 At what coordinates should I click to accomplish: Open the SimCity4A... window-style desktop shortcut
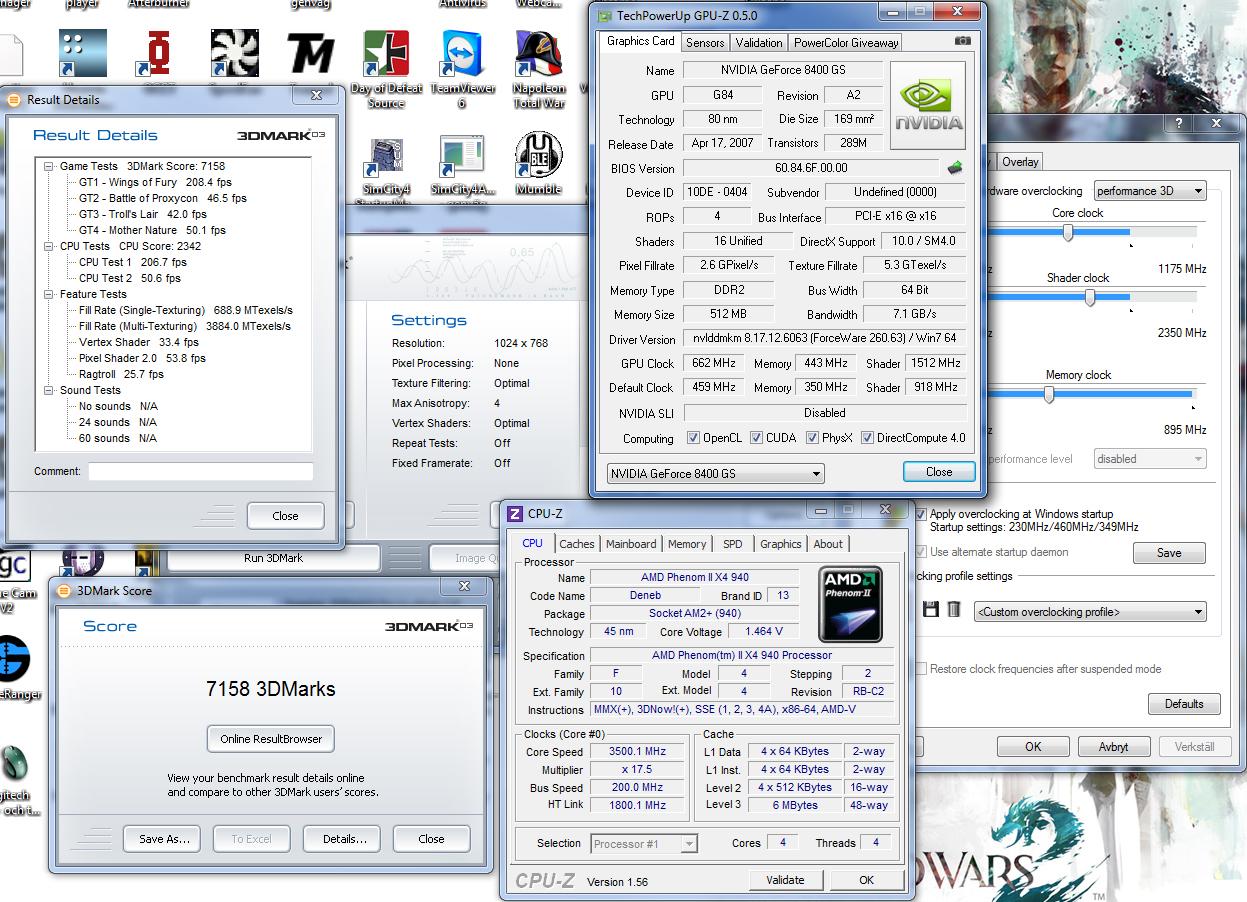click(462, 157)
